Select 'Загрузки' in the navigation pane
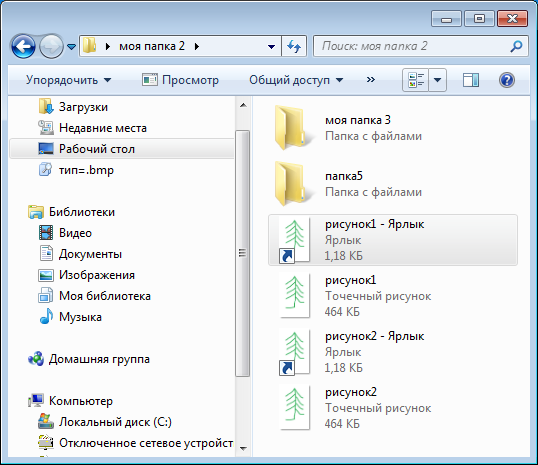Image resolution: width=538 pixels, height=465 pixels. pos(83,107)
